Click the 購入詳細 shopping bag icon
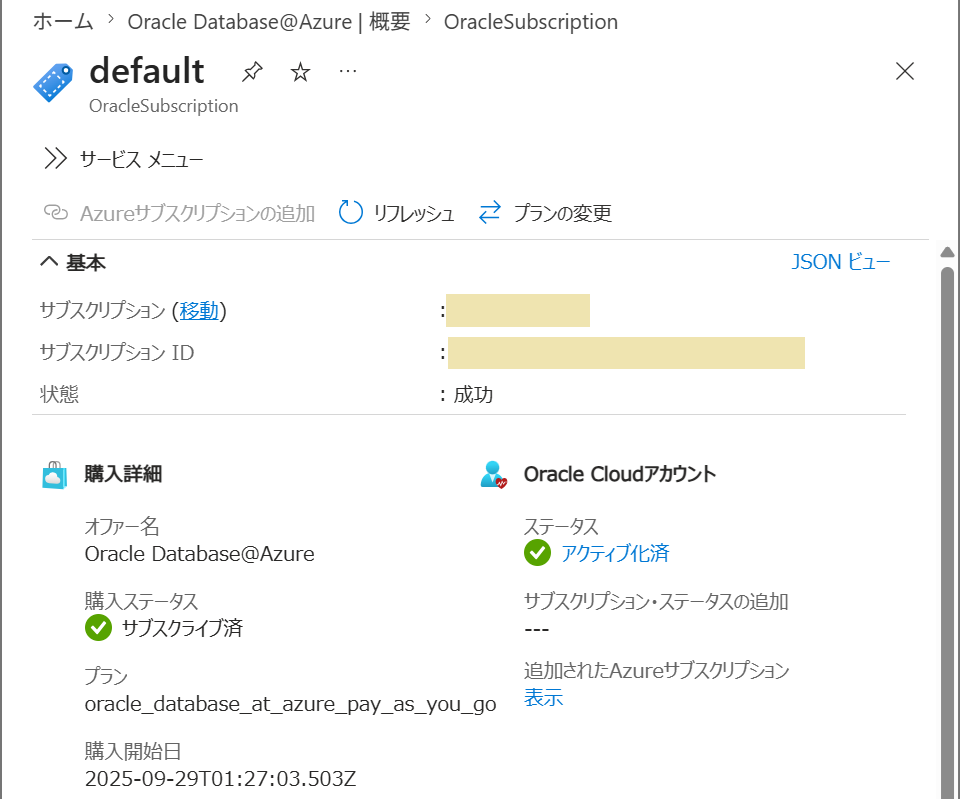 pos(54,475)
